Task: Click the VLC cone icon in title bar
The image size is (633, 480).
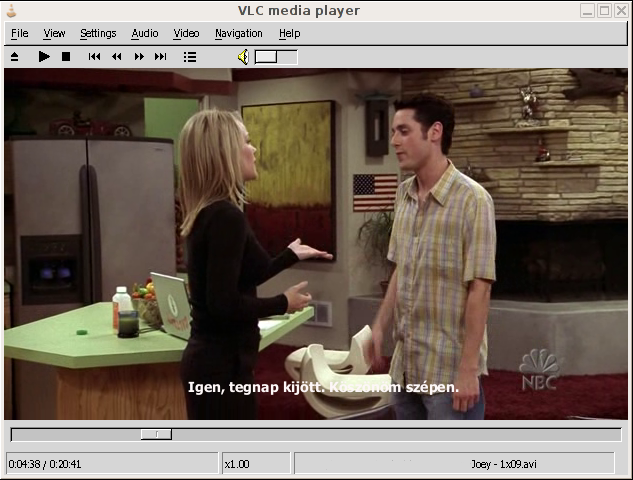Action: (x=11, y=10)
